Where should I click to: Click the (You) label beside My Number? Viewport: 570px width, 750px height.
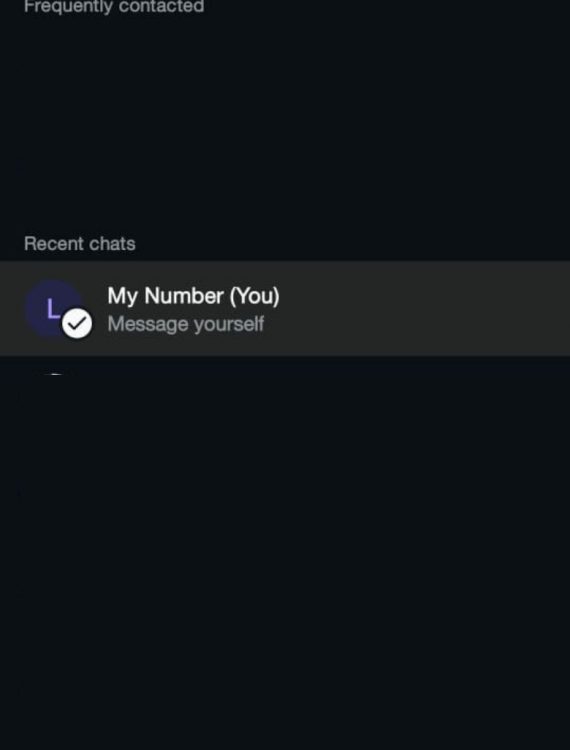coord(254,296)
